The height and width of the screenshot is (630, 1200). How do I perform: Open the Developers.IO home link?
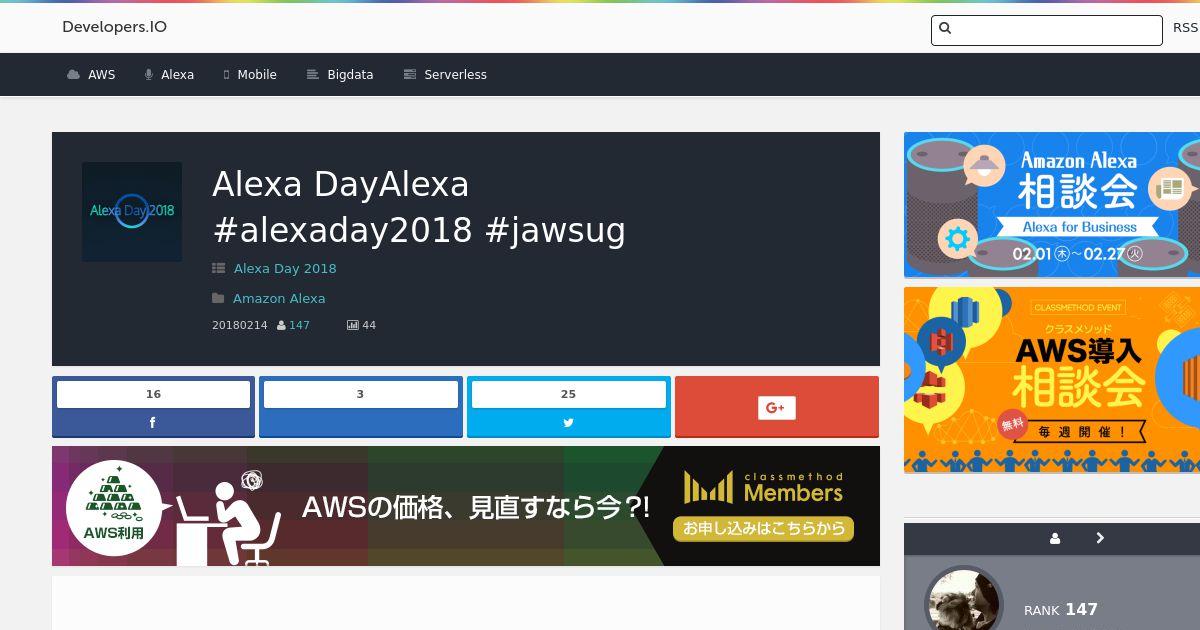114,27
